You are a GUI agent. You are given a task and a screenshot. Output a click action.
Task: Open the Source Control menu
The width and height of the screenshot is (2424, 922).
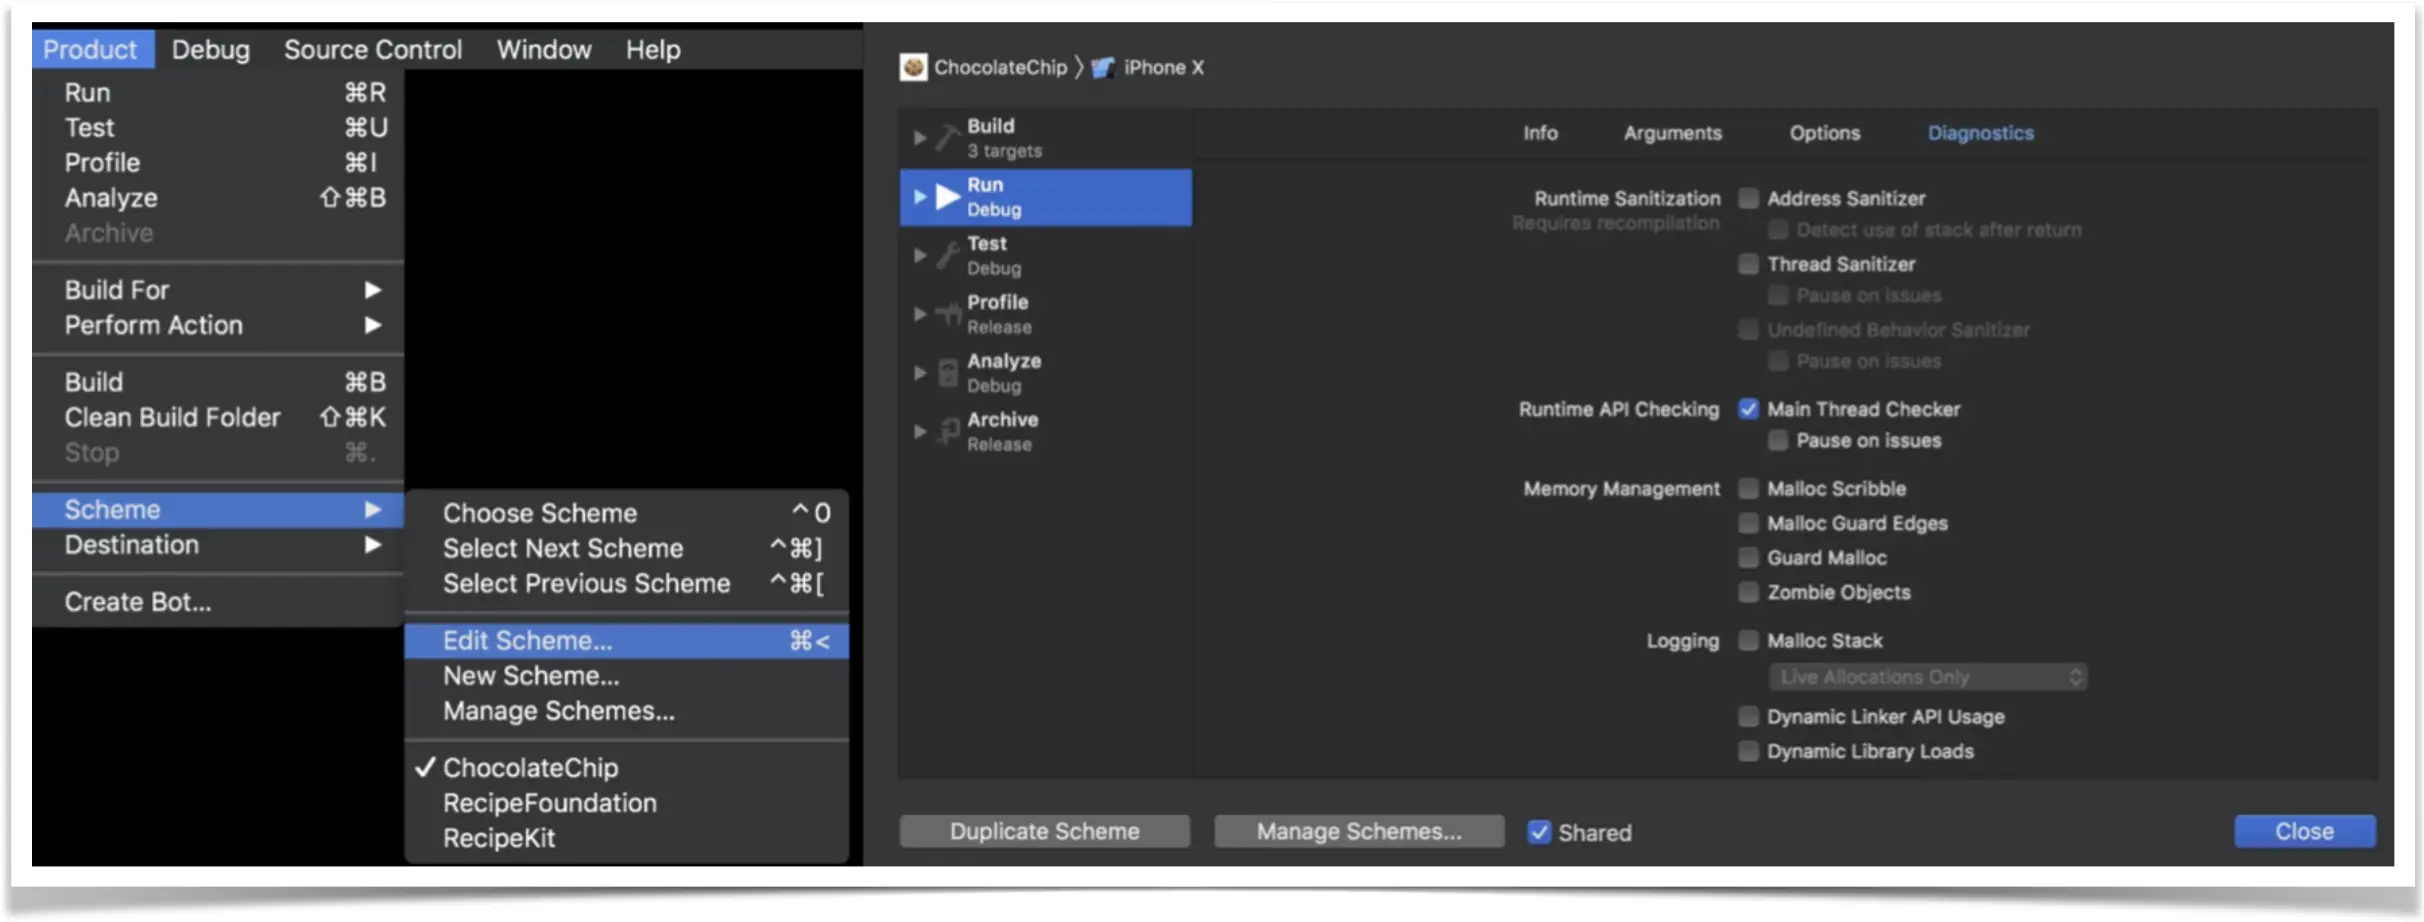point(373,49)
